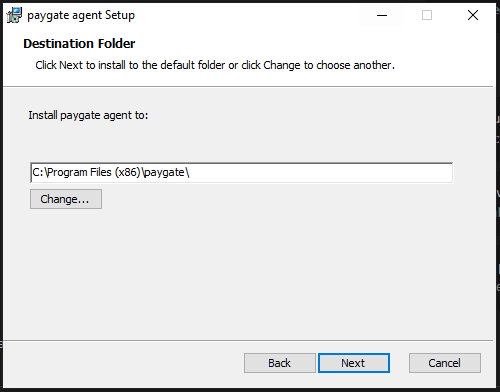Viewport: 500px width, 392px height.
Task: Open the Change... folder browser
Action: [x=66, y=199]
